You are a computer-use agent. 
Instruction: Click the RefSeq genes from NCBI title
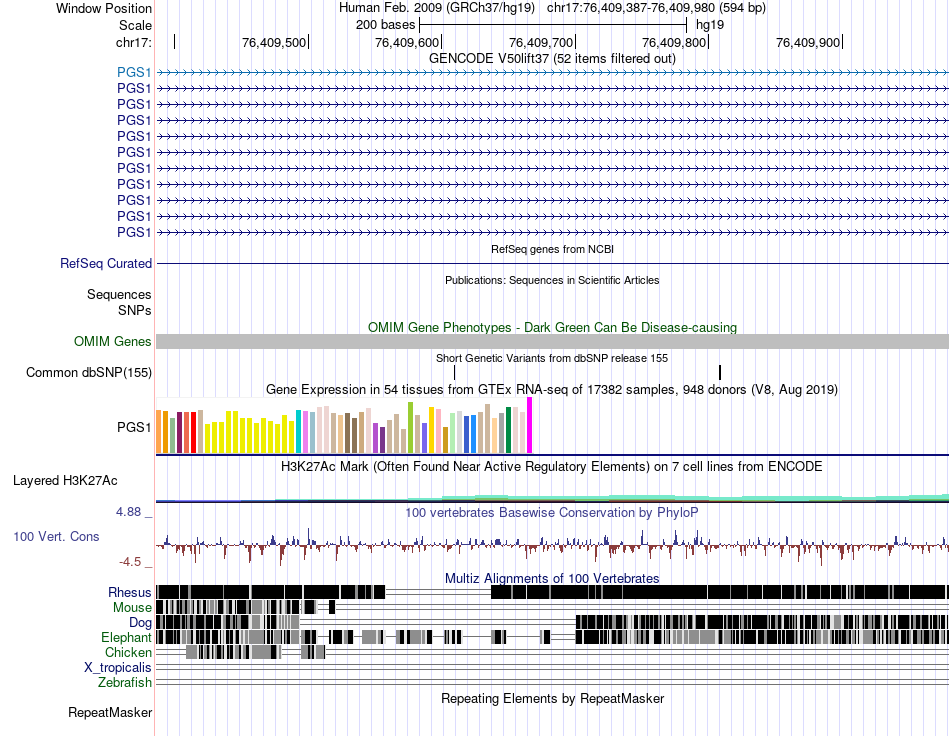(552, 249)
